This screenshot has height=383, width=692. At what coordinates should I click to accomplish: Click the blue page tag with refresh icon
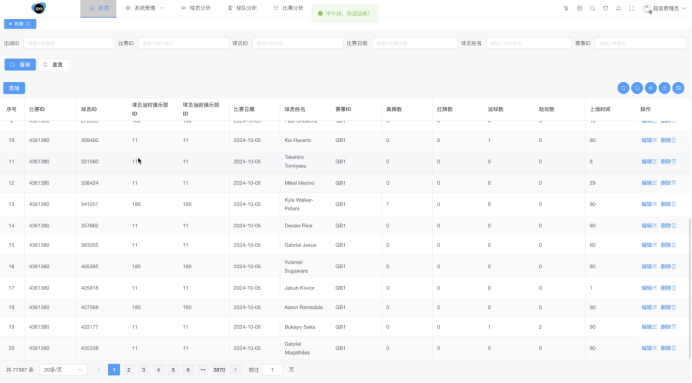20,24
